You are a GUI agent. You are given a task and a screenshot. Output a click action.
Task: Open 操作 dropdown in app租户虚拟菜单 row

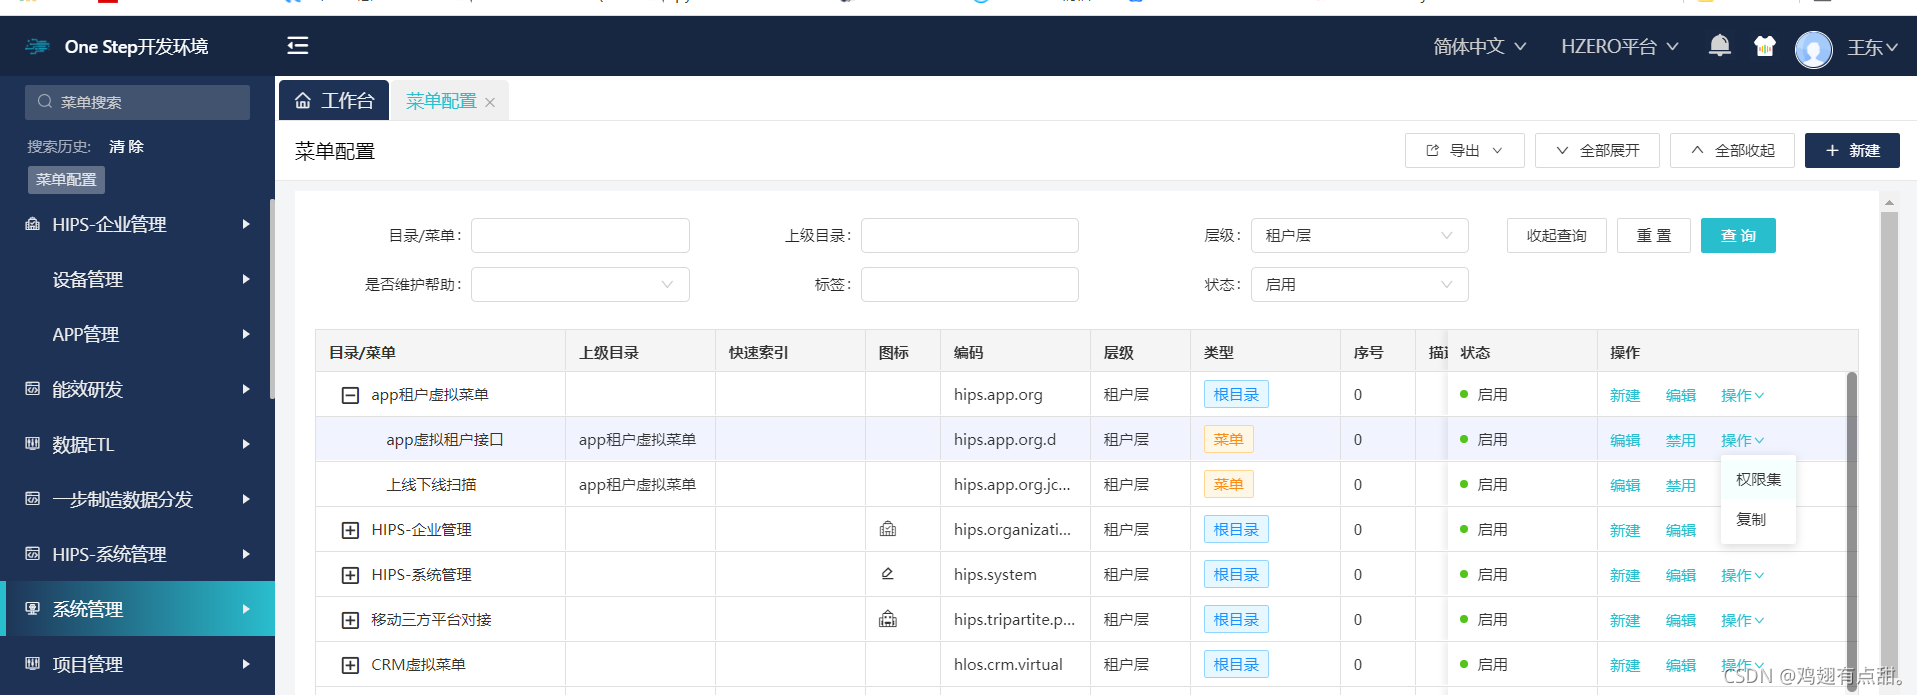click(x=1742, y=395)
